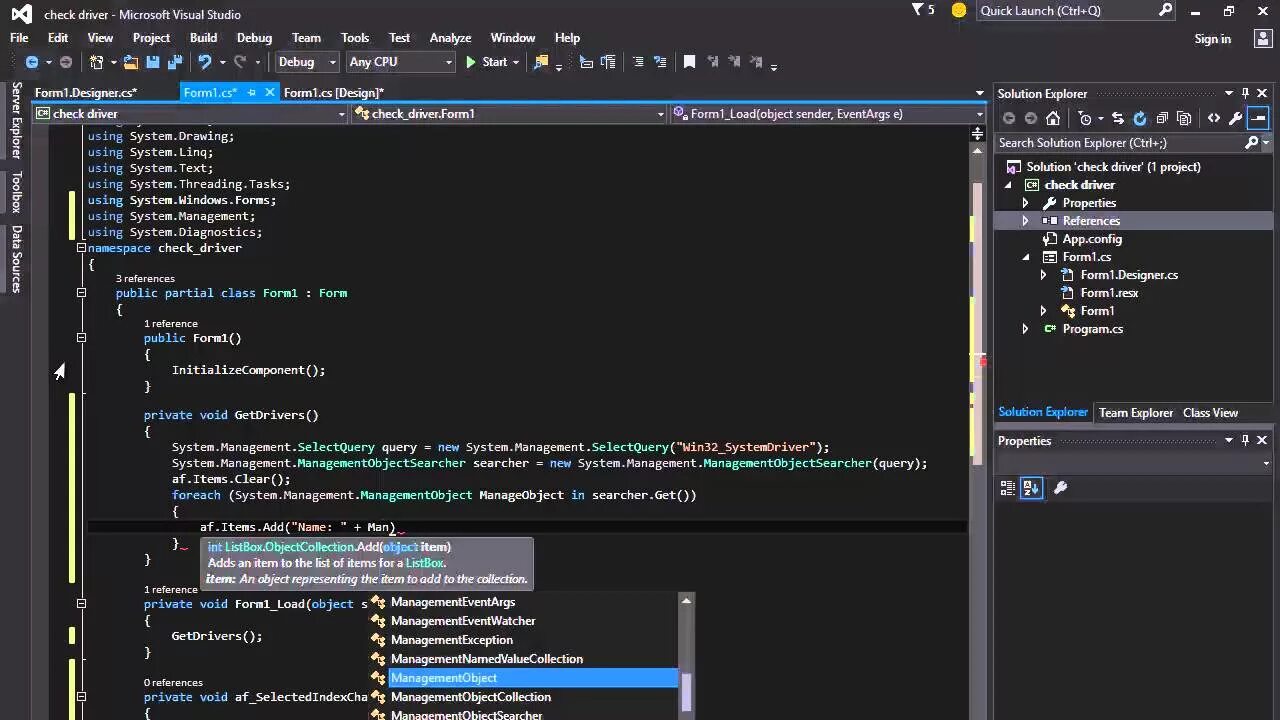Image resolution: width=1280 pixels, height=720 pixels.
Task: Click the yellow feedback smiley icon
Action: point(959,11)
